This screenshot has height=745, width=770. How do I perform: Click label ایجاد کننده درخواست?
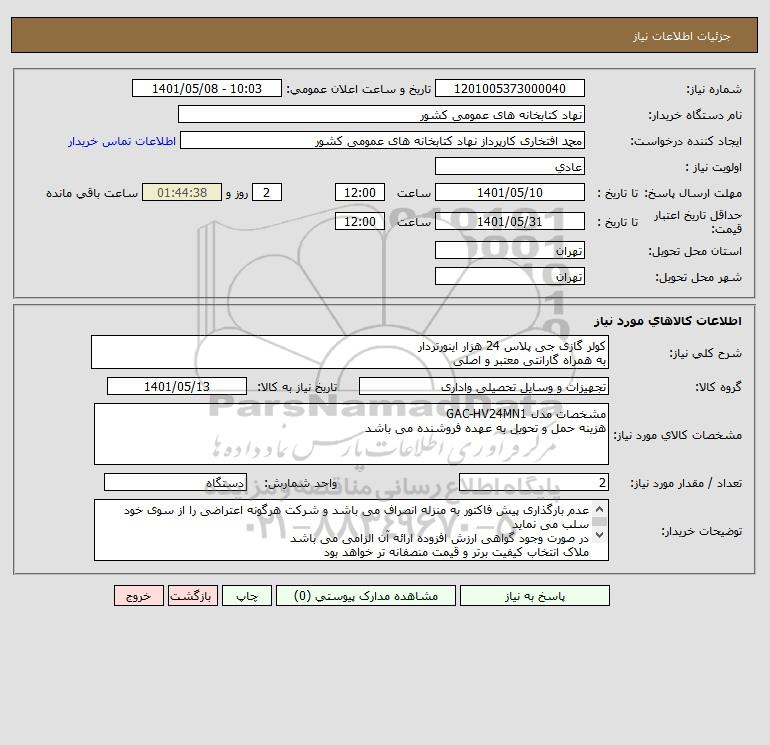click(686, 141)
